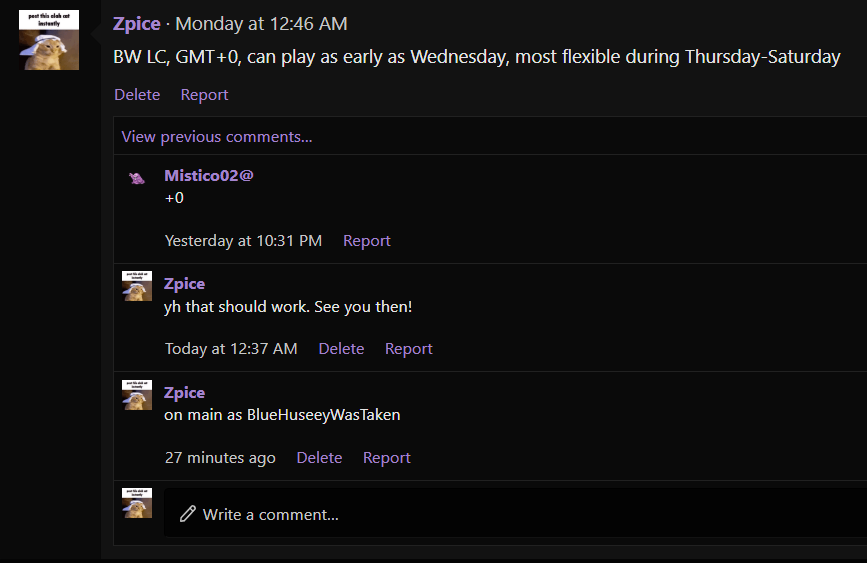This screenshot has height=563, width=867.
Task: Delete the BlueHuseeyWasTaken comment
Action: point(319,458)
